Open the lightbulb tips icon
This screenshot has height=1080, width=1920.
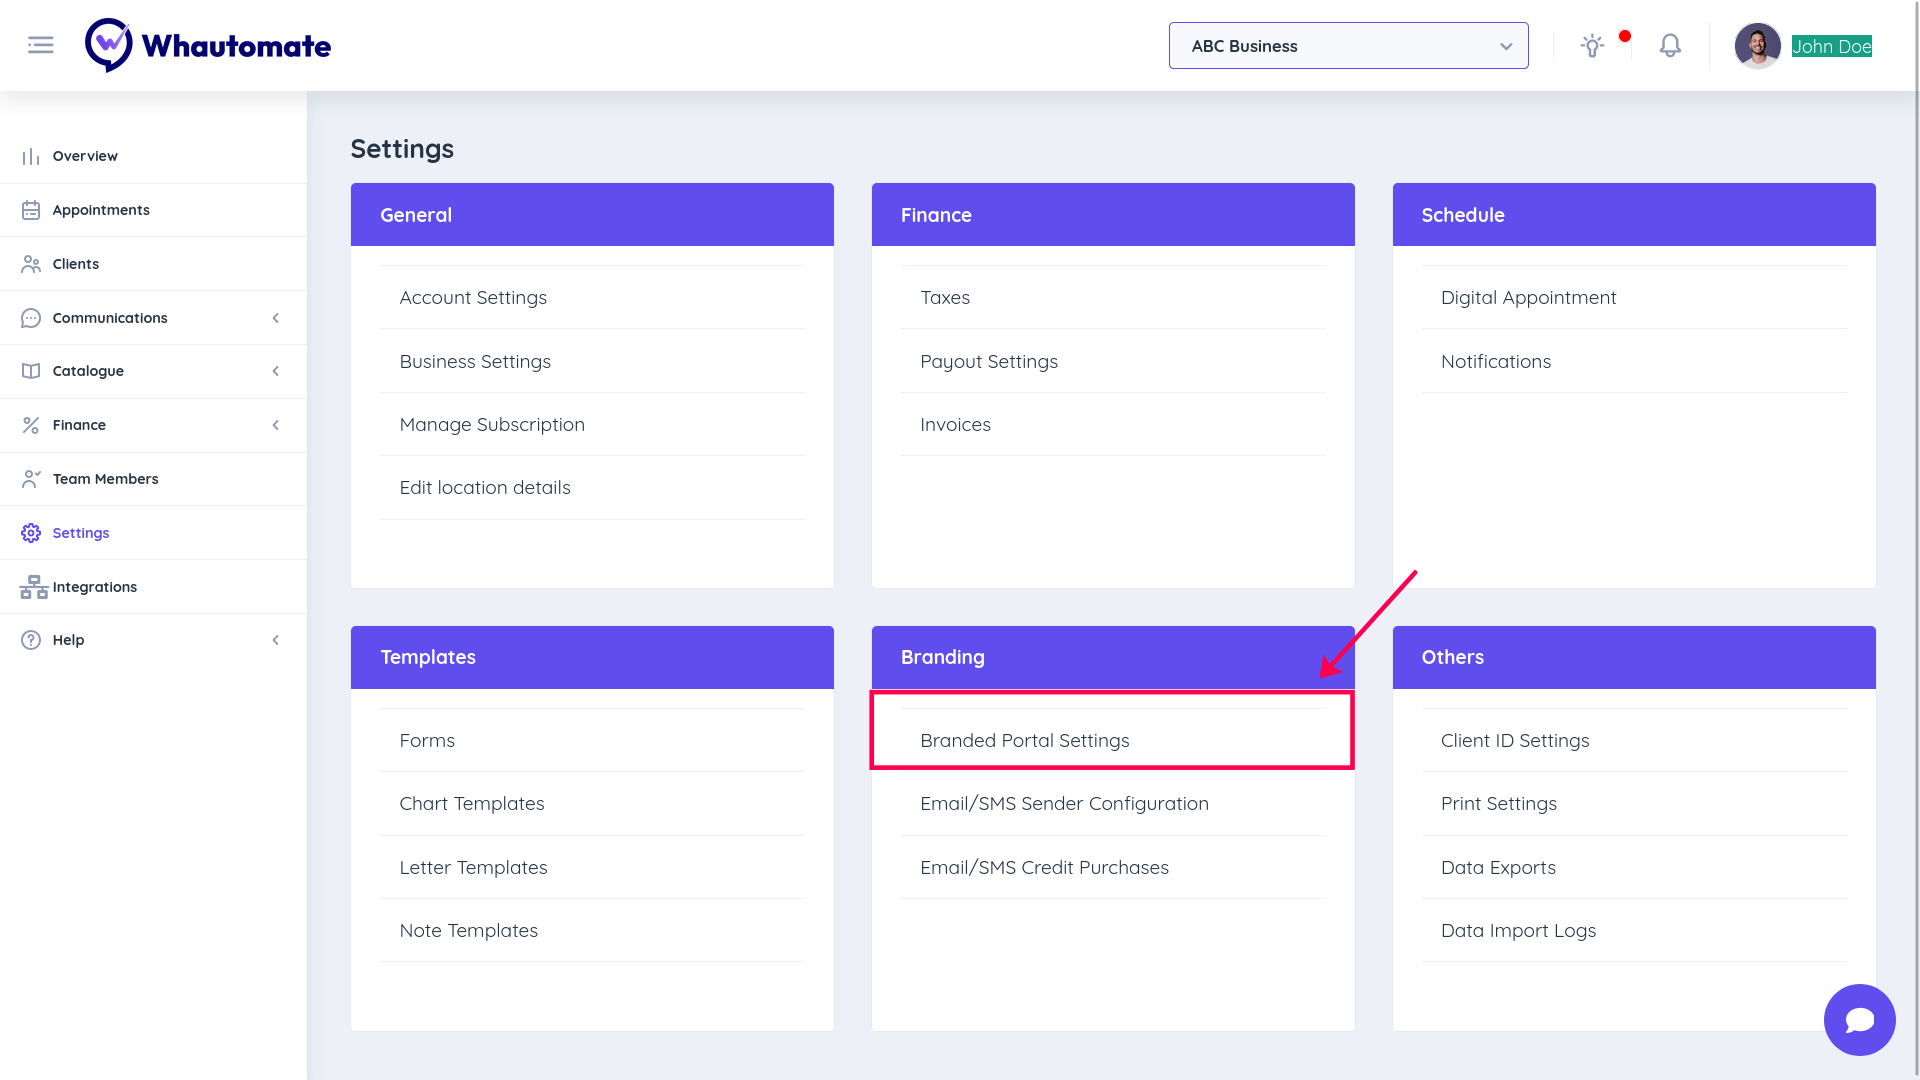1592,46
